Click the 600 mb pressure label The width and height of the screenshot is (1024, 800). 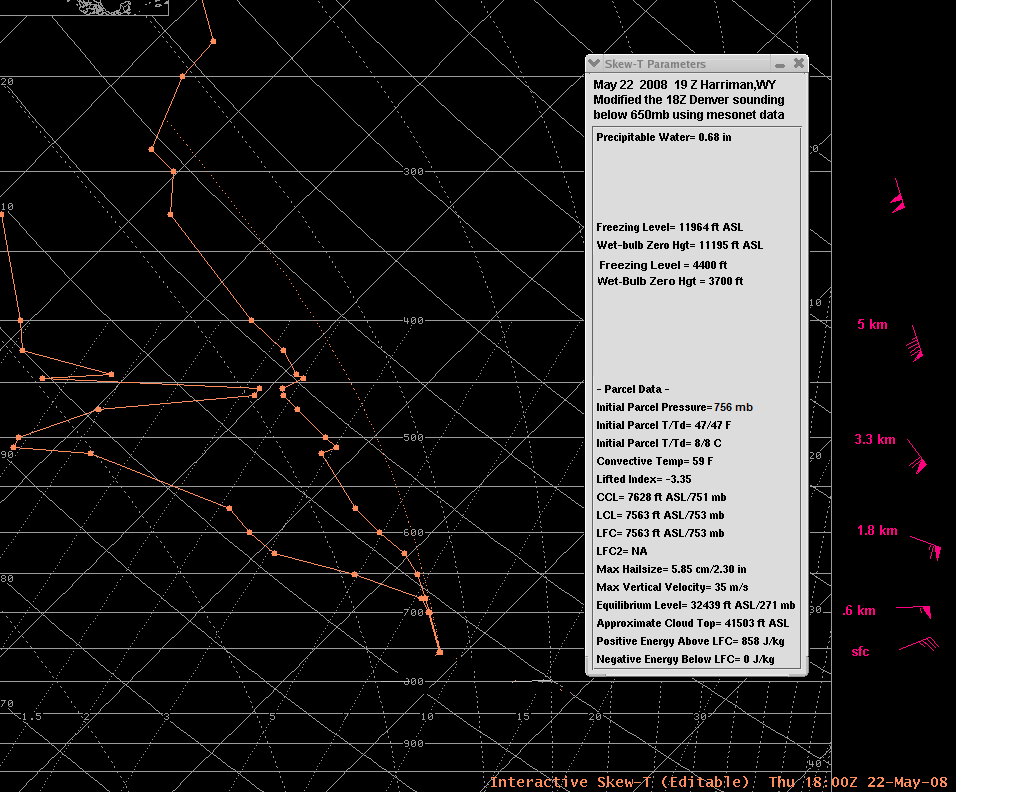click(x=413, y=533)
